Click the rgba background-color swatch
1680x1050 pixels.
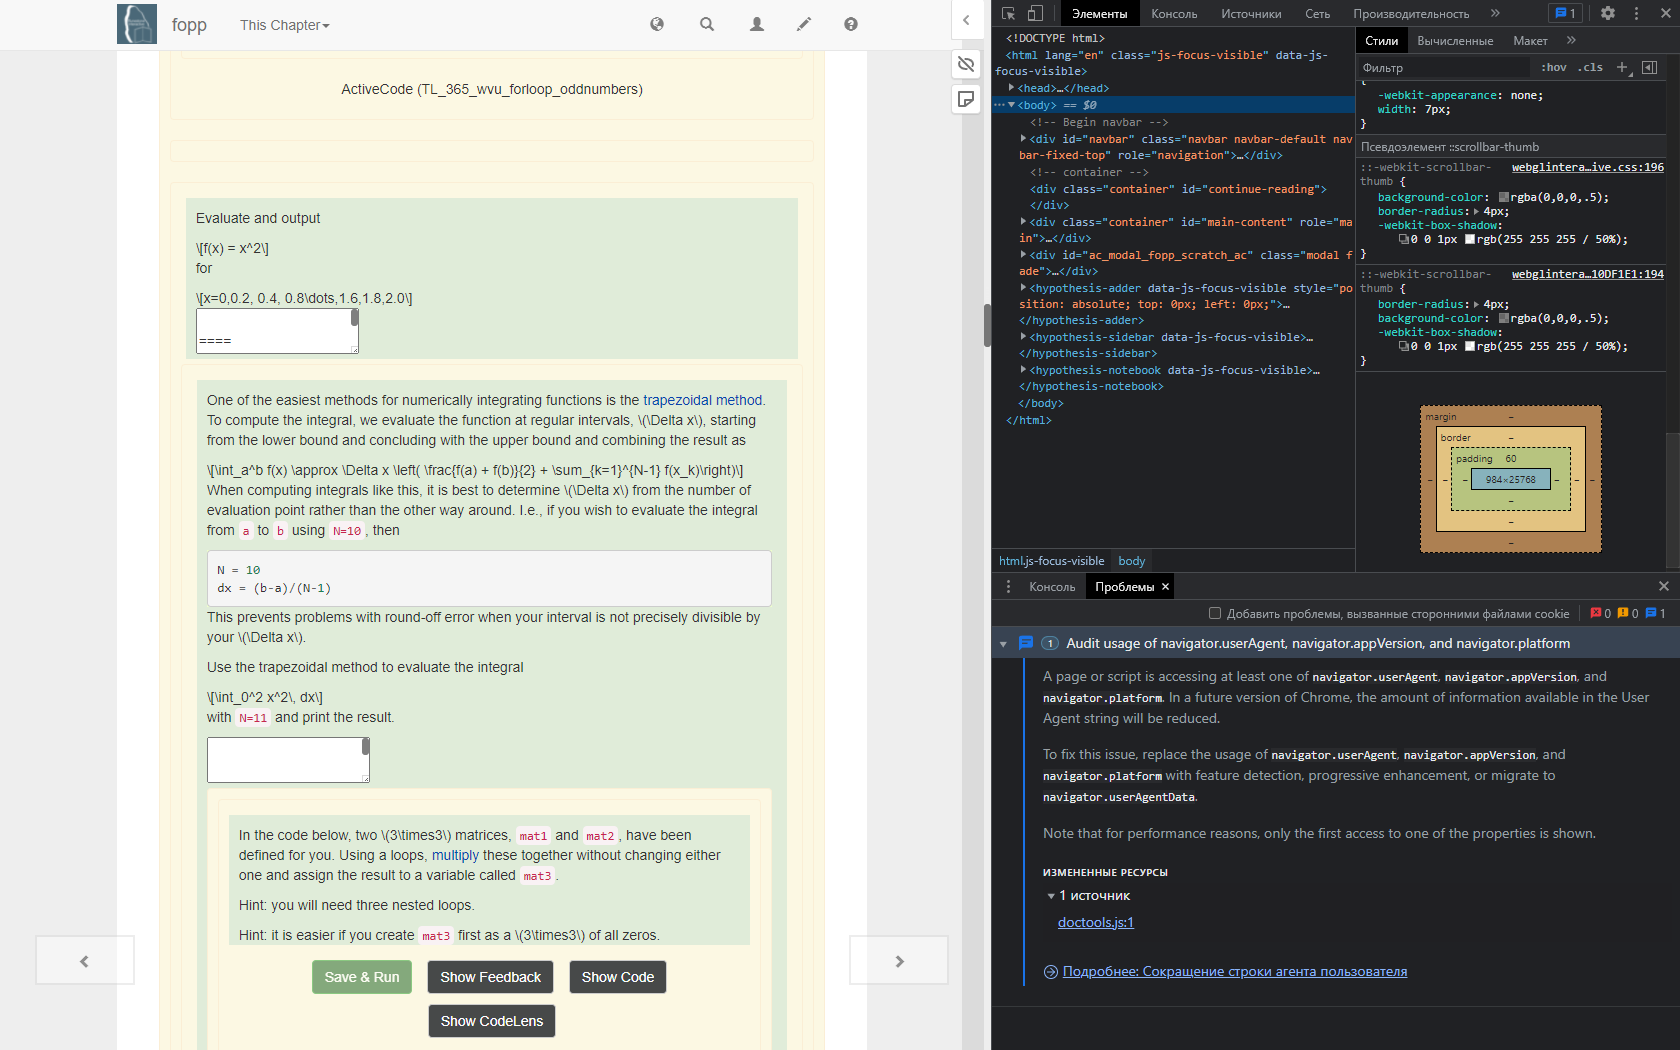tap(1504, 197)
